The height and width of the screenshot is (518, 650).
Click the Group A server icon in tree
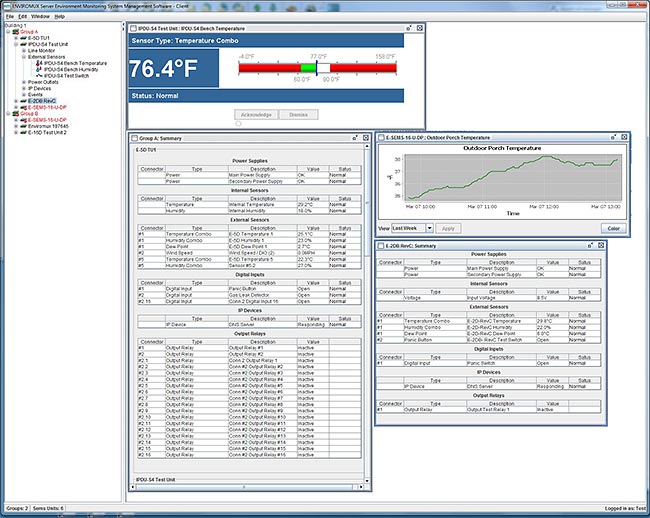click(x=16, y=31)
